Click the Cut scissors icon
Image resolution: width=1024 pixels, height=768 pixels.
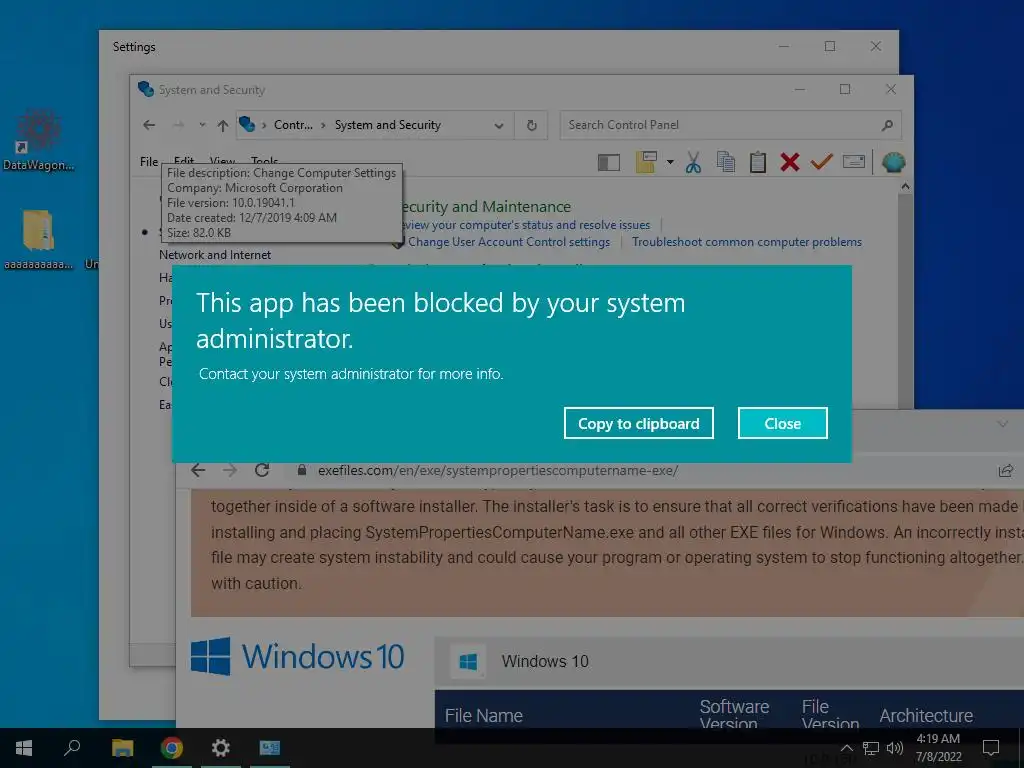coord(694,162)
